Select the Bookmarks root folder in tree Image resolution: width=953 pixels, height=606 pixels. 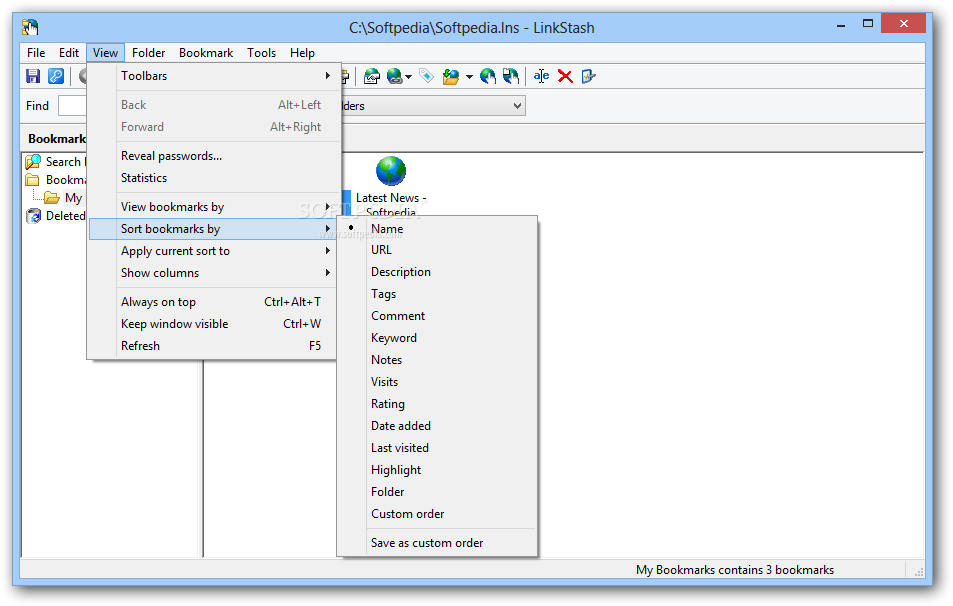coord(56,180)
